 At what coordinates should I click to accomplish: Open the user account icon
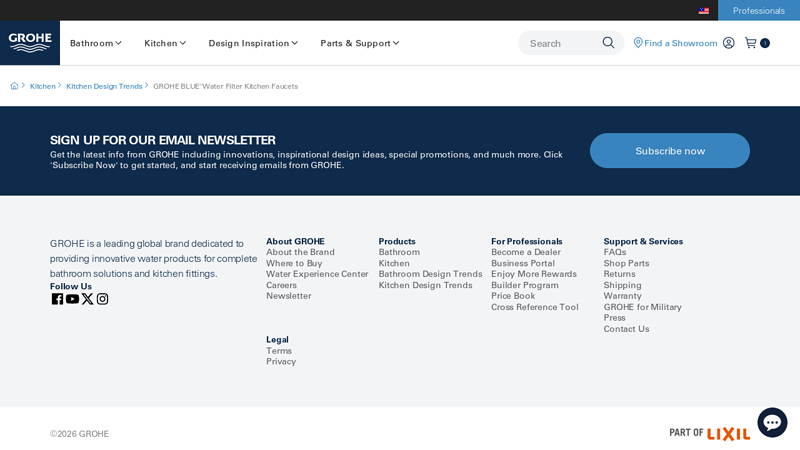pos(728,43)
